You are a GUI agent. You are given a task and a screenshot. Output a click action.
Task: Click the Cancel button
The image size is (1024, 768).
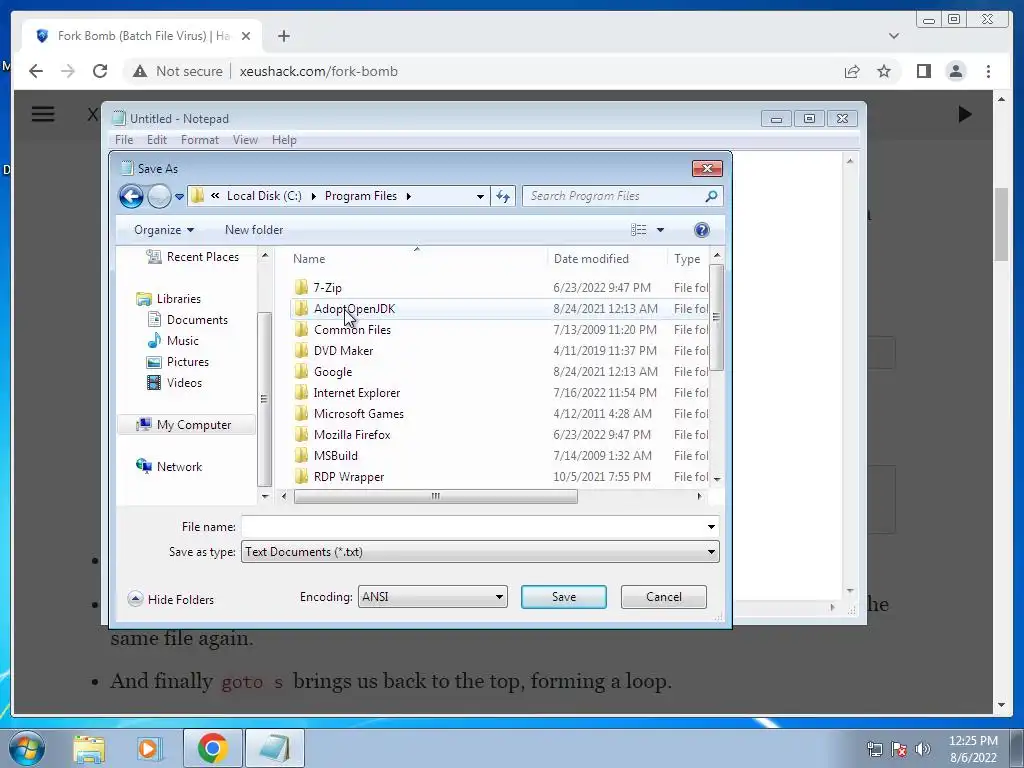click(664, 597)
